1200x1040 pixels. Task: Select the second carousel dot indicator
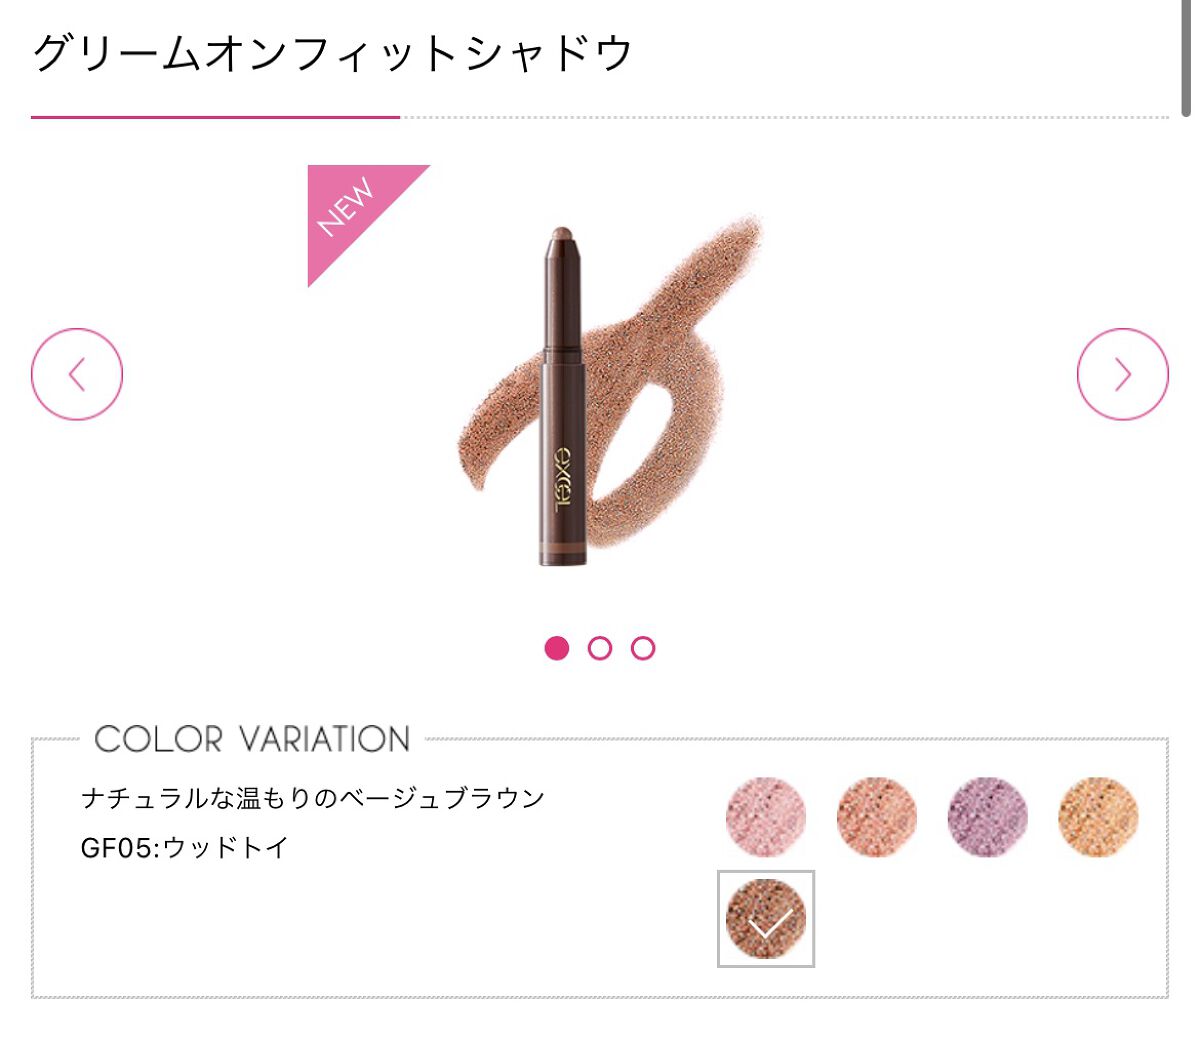(x=600, y=648)
